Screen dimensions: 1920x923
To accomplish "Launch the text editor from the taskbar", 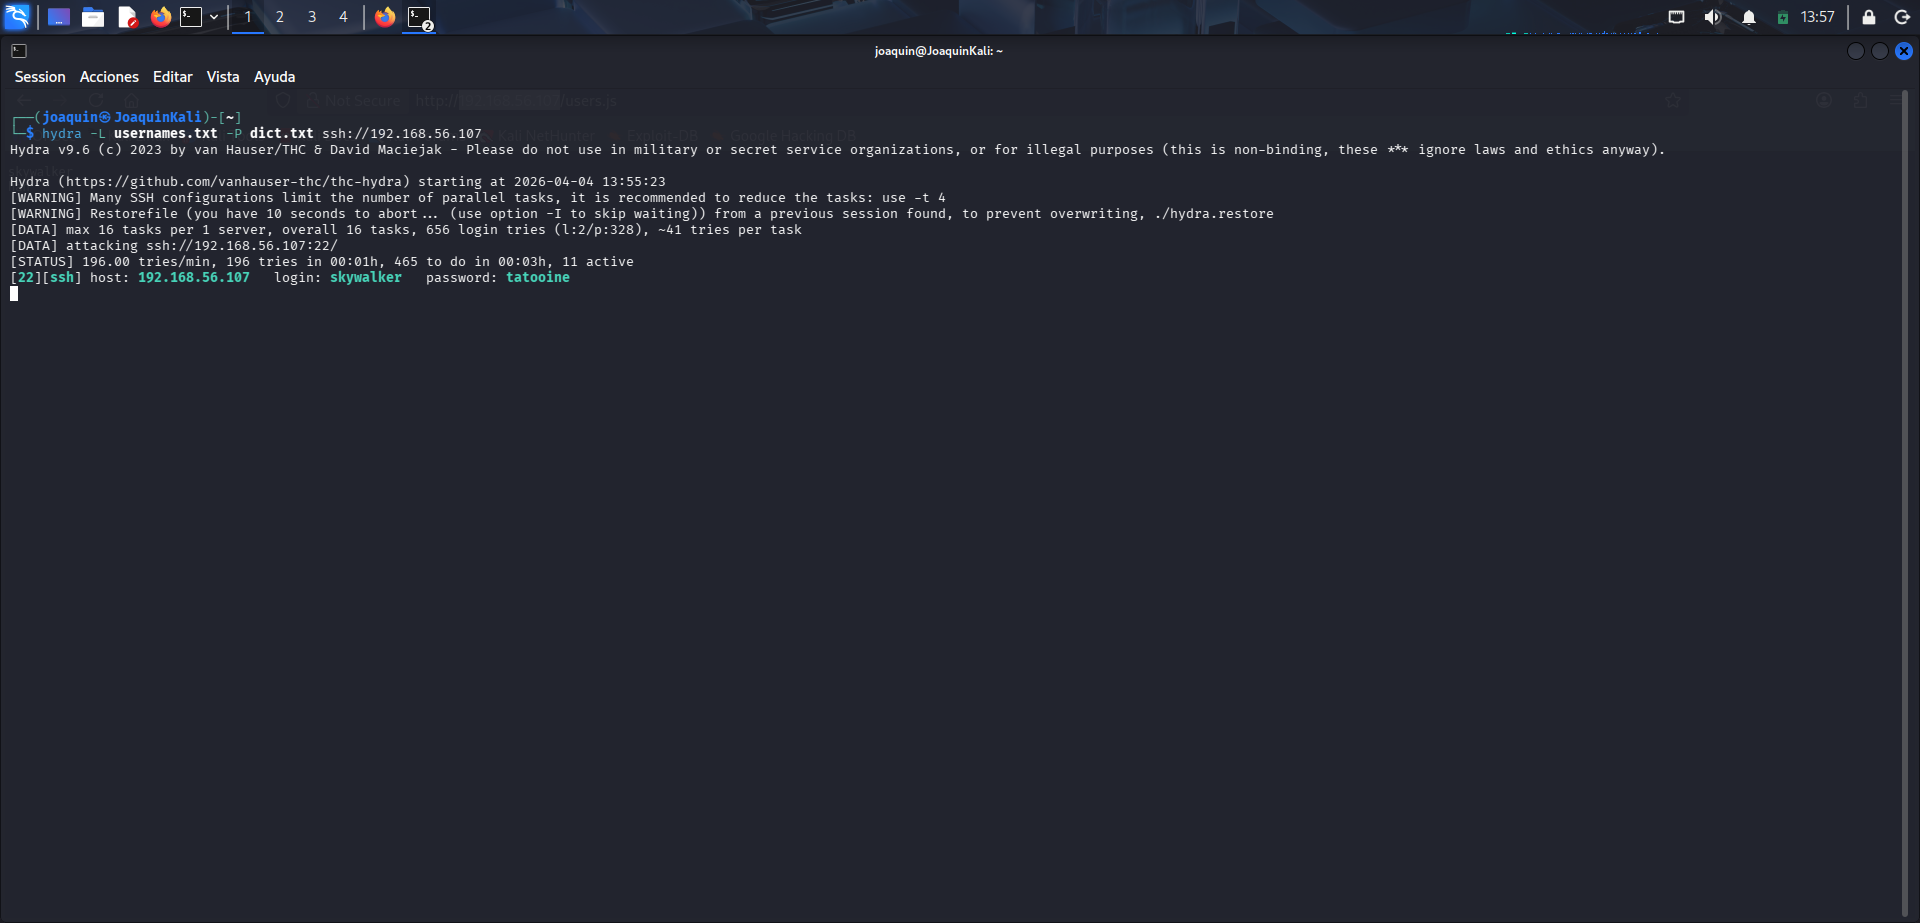I will (128, 16).
